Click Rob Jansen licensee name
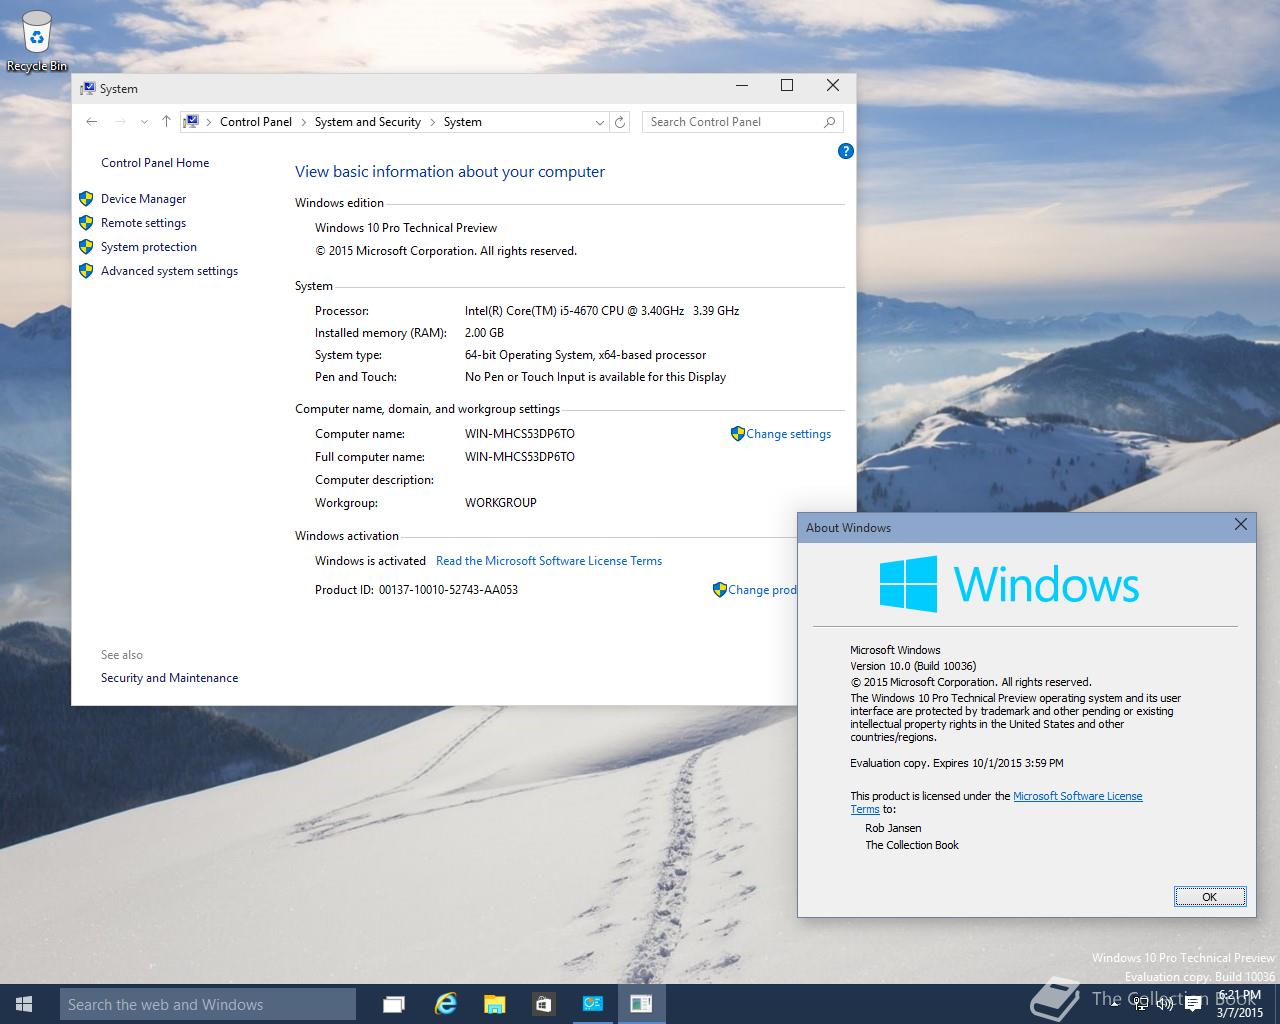Viewport: 1280px width, 1024px height. (x=893, y=828)
